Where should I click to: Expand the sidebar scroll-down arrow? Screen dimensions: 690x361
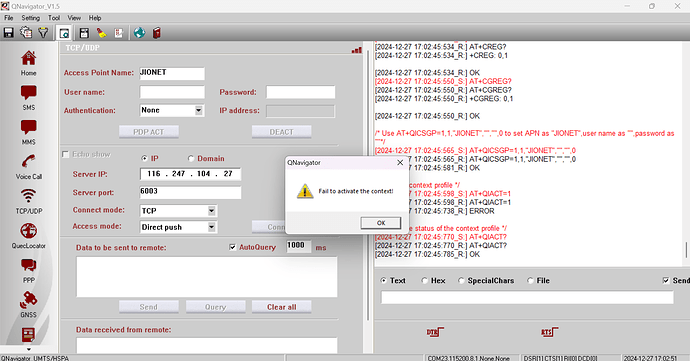click(29, 350)
